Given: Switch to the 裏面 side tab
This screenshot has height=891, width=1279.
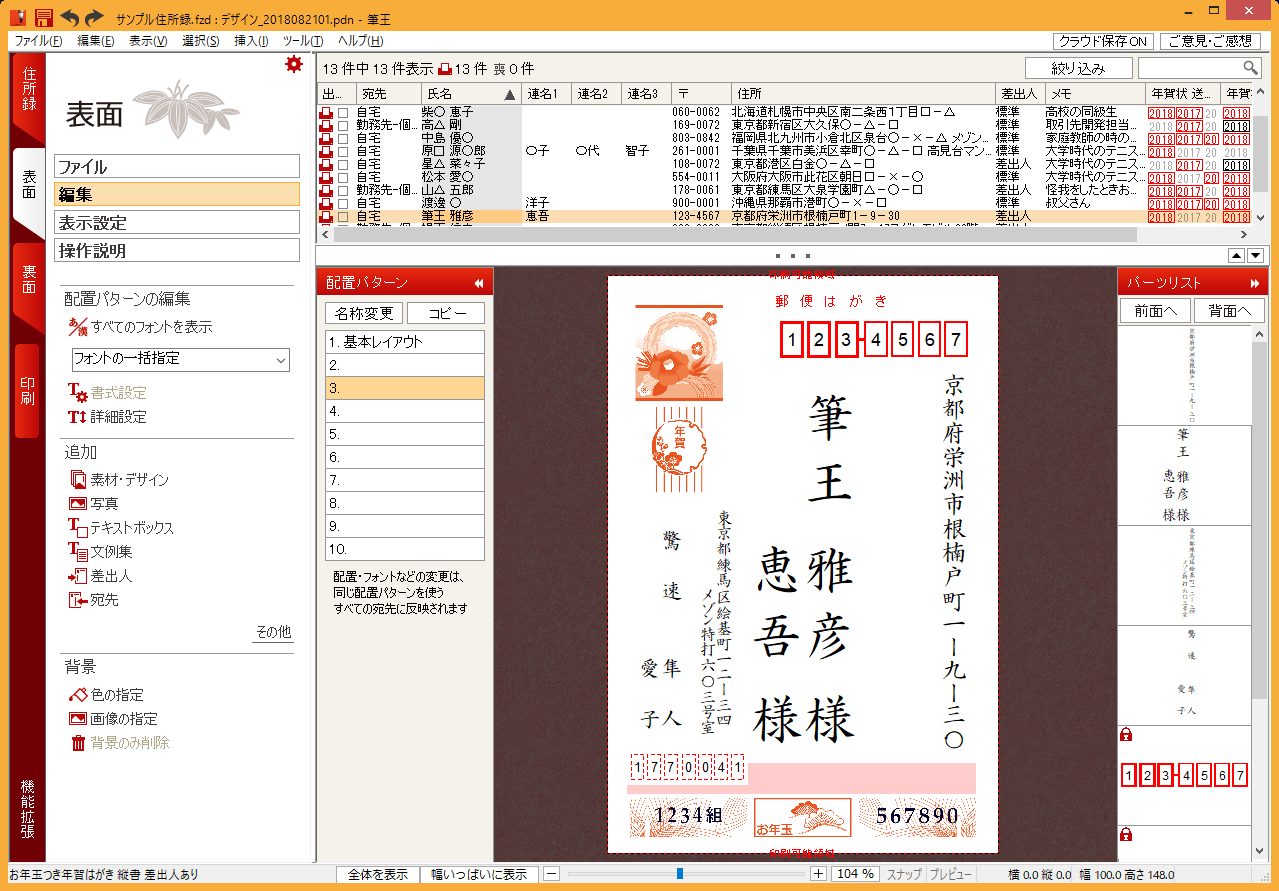Looking at the screenshot, I should tap(28, 280).
